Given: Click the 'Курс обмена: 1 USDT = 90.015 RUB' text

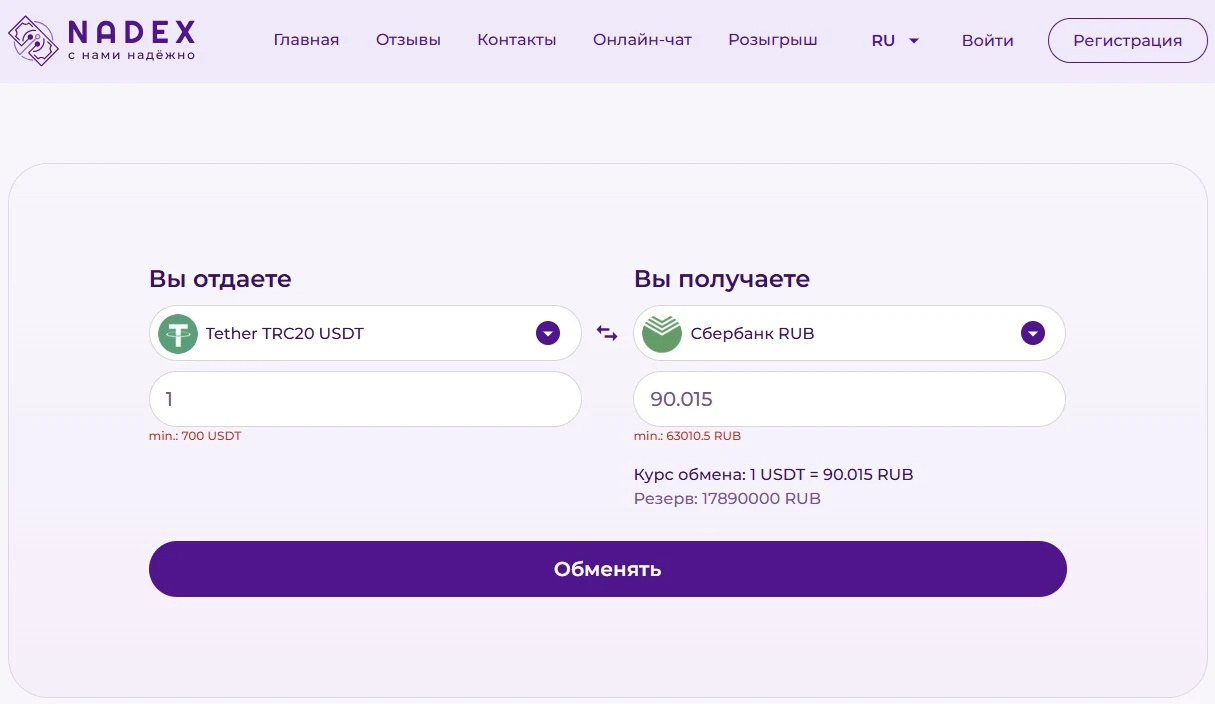Looking at the screenshot, I should tap(774, 474).
